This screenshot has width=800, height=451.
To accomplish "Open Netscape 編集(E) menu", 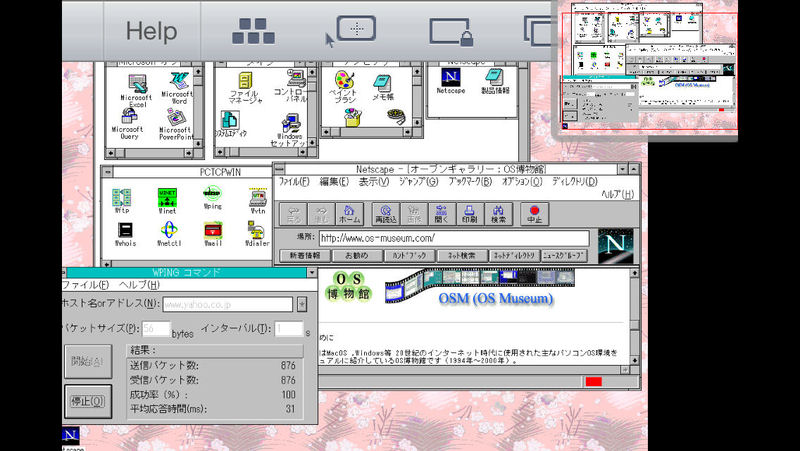I will click(x=334, y=182).
